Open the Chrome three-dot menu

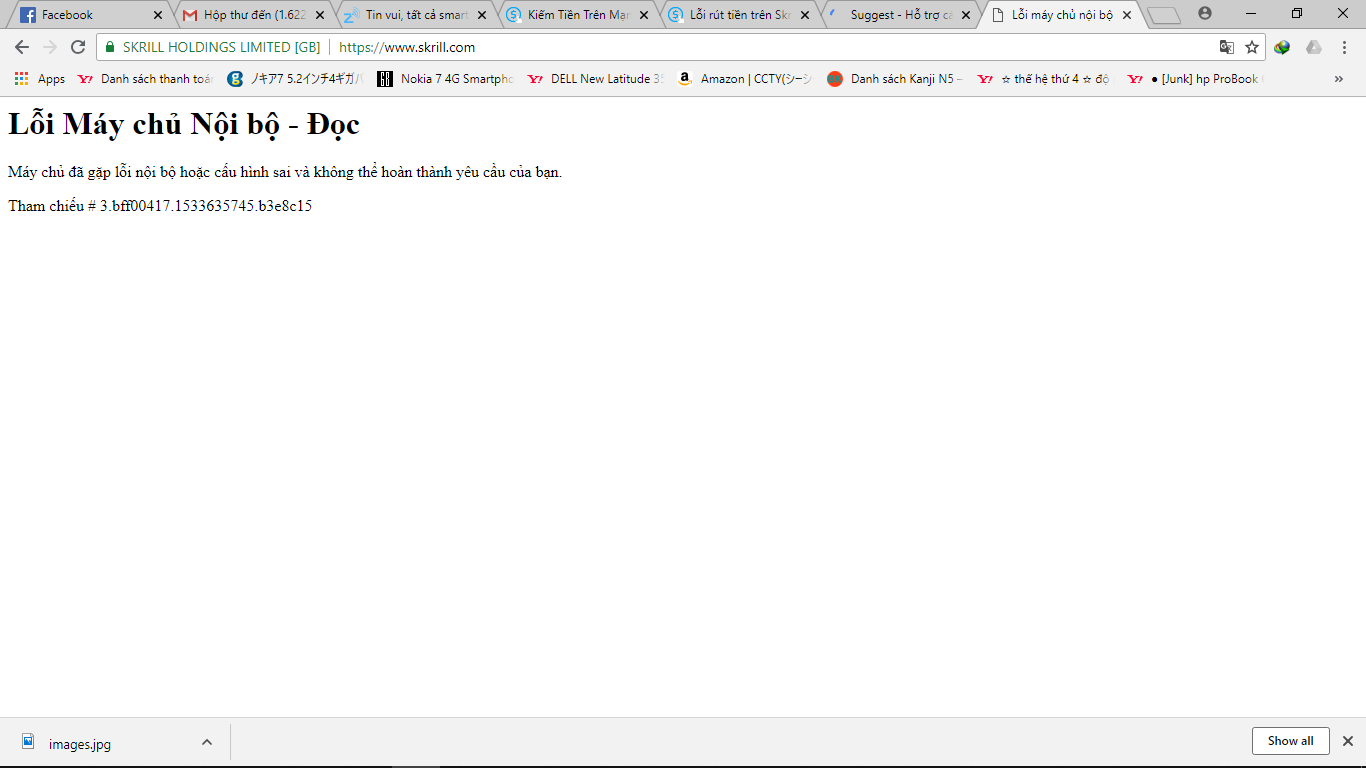[1344, 47]
